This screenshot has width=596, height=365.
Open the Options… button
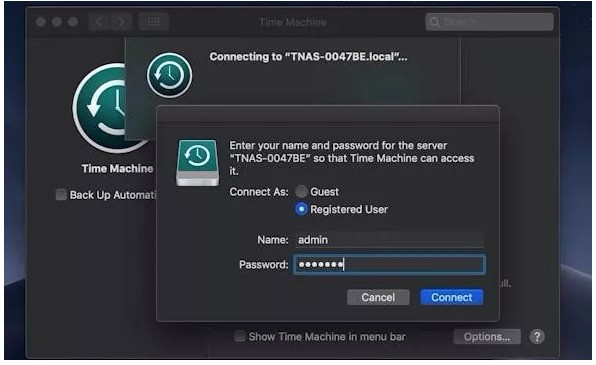click(x=487, y=336)
